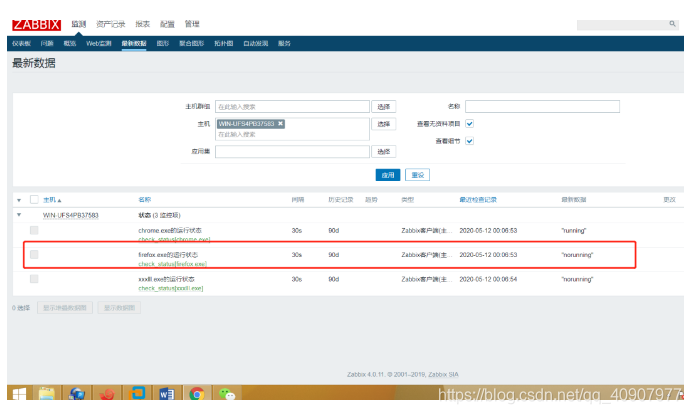Image resolution: width=692 pixels, height=414 pixels.
Task: Toggle the 查看细节 checkbox
Action: pyautogui.click(x=470, y=141)
